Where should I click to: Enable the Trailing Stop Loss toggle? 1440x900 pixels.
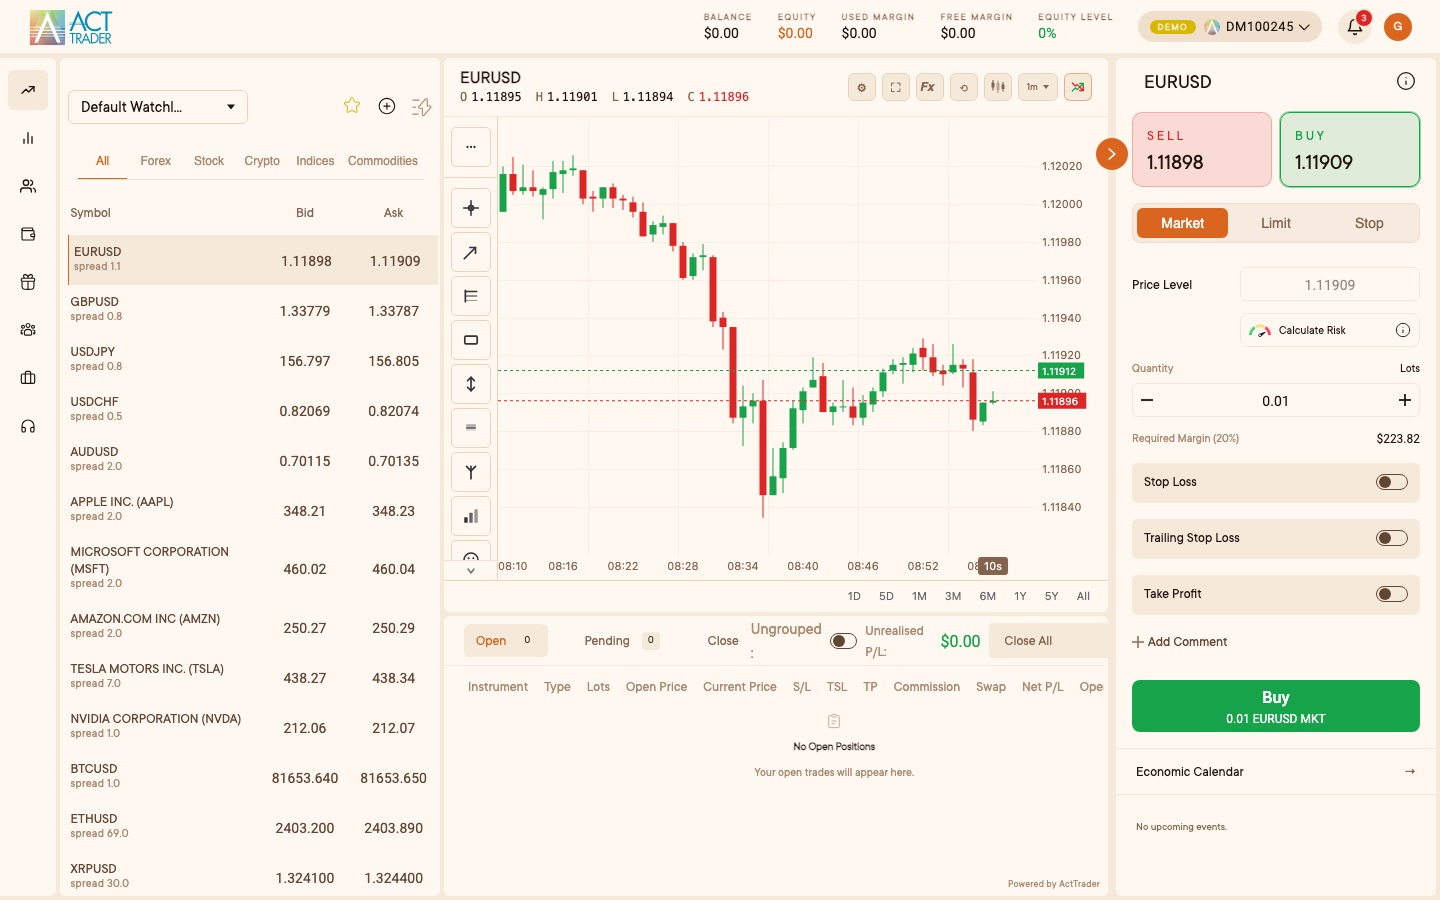[x=1392, y=538]
